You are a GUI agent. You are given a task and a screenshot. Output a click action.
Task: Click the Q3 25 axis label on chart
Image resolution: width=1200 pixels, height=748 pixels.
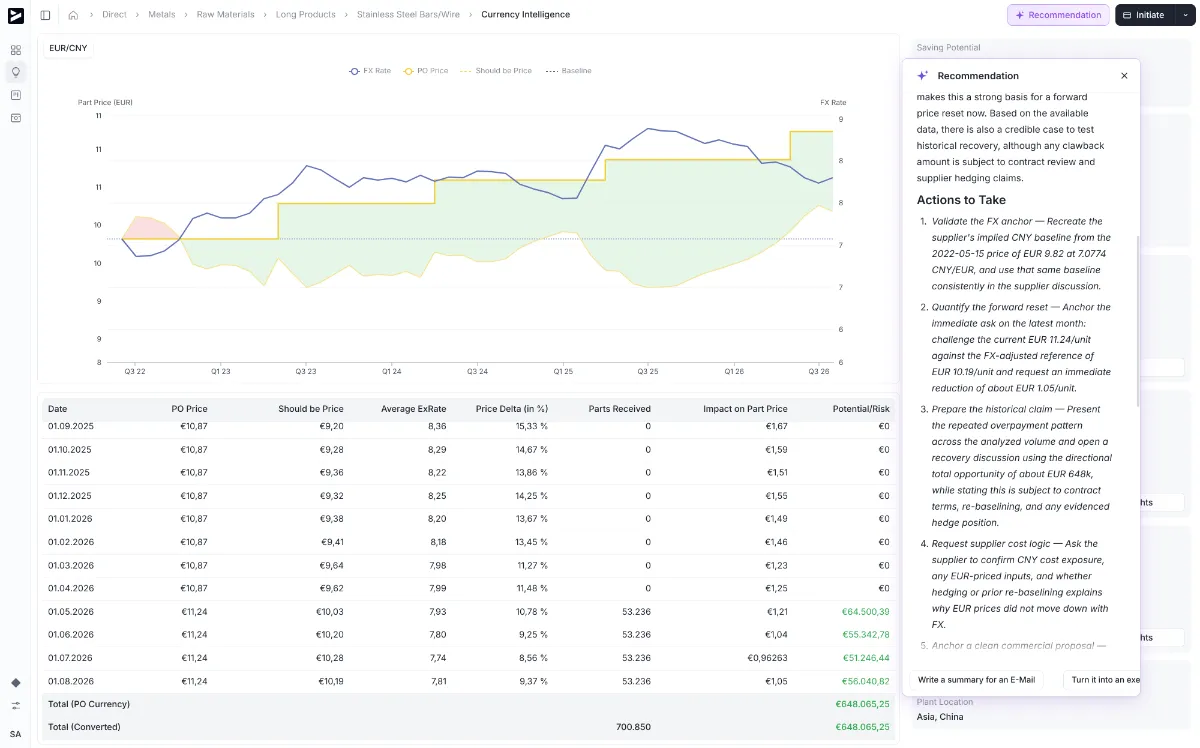click(x=648, y=371)
